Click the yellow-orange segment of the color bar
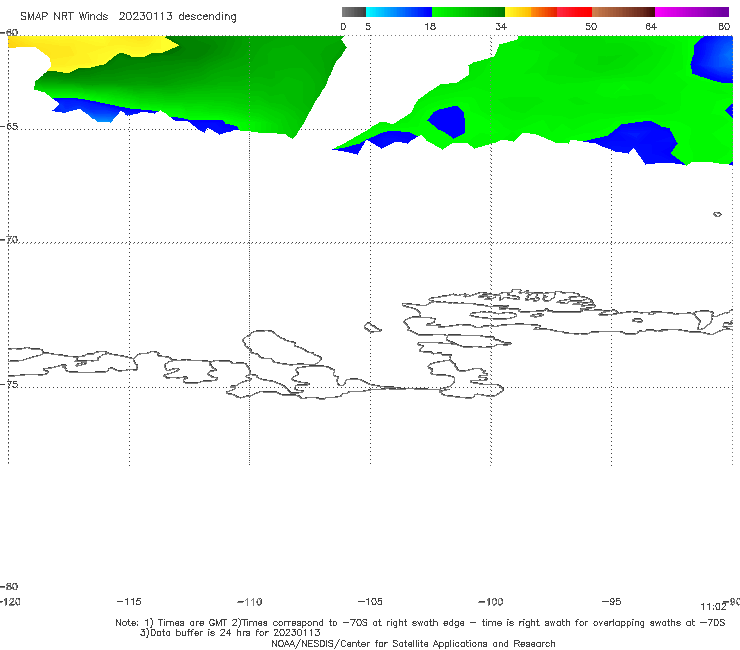 click(x=531, y=12)
